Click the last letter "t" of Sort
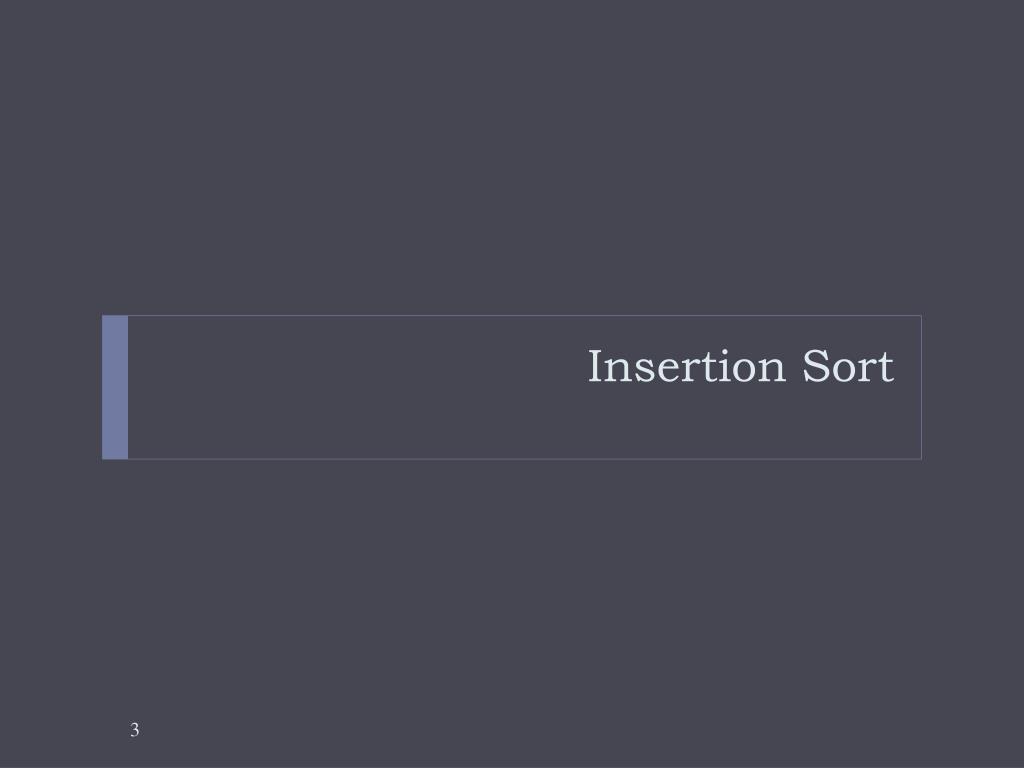This screenshot has height=768, width=1024. [886, 368]
